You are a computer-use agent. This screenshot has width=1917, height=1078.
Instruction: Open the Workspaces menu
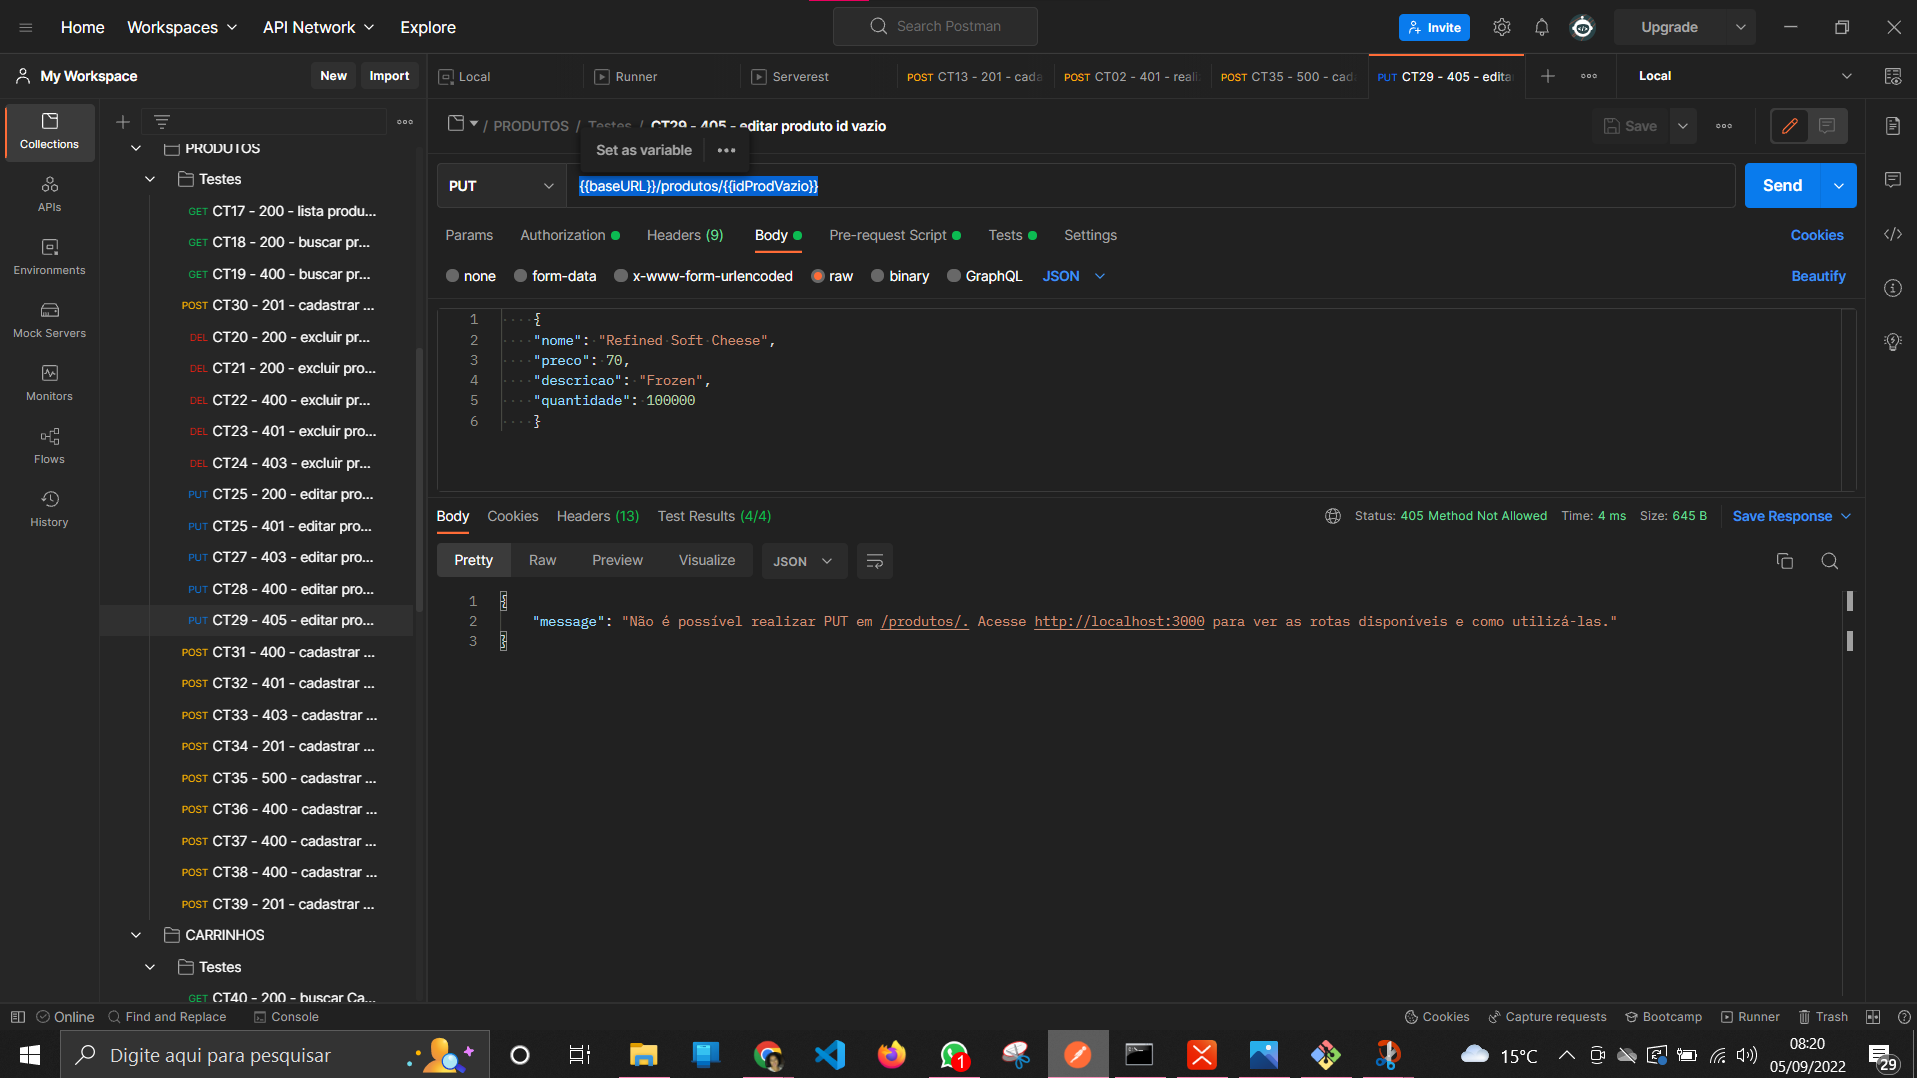[x=182, y=27]
